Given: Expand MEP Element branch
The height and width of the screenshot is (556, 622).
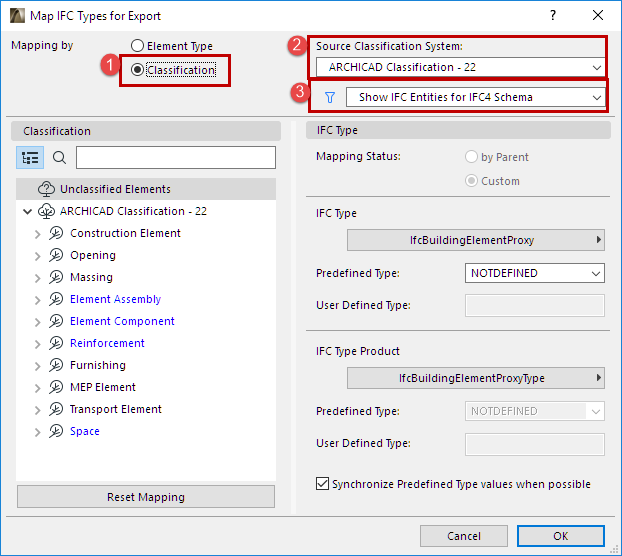Looking at the screenshot, I should (38, 388).
